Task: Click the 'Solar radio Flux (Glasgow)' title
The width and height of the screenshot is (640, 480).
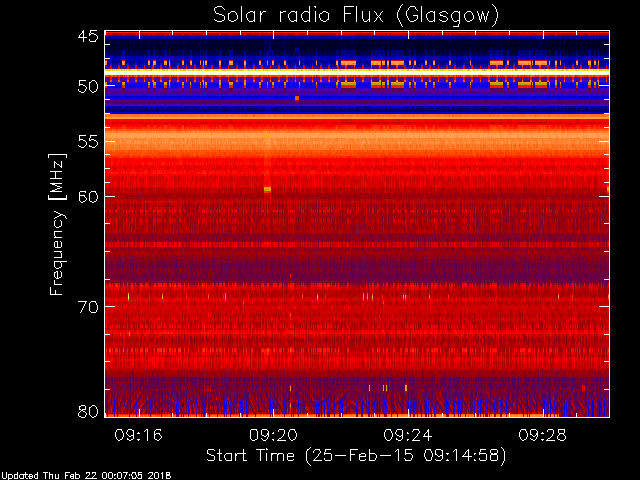Action: 356,16
